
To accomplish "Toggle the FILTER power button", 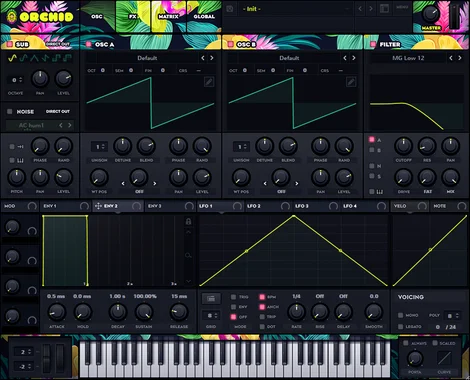I will pyautogui.click(x=373, y=44).
